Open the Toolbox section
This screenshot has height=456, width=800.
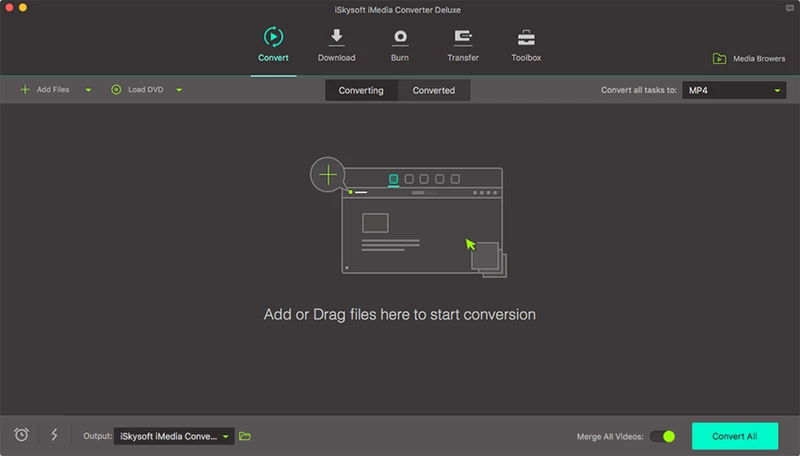(526, 45)
